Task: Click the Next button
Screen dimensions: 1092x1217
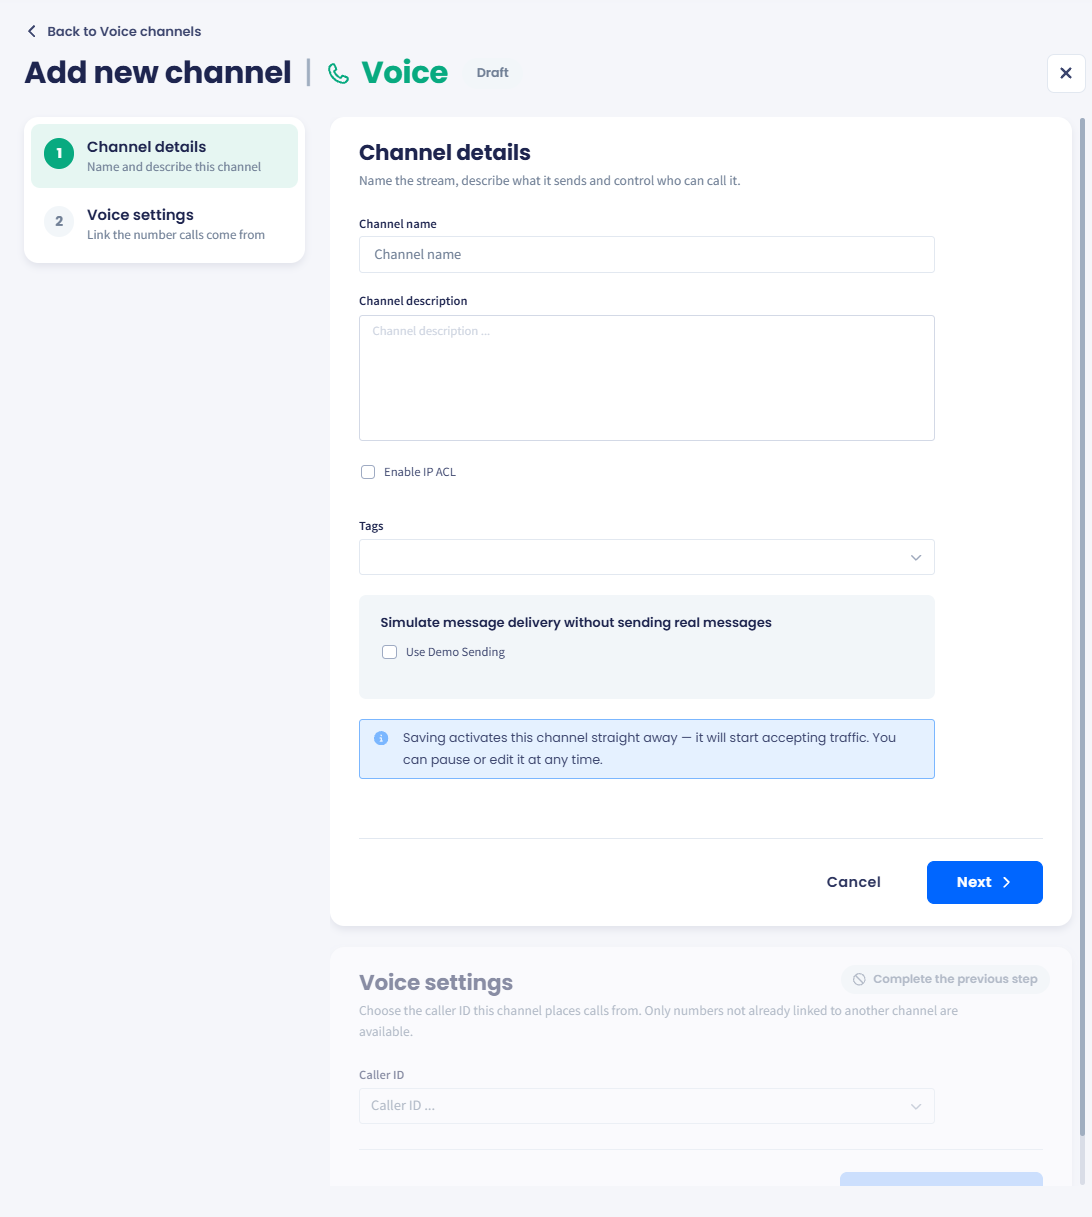Action: point(985,882)
